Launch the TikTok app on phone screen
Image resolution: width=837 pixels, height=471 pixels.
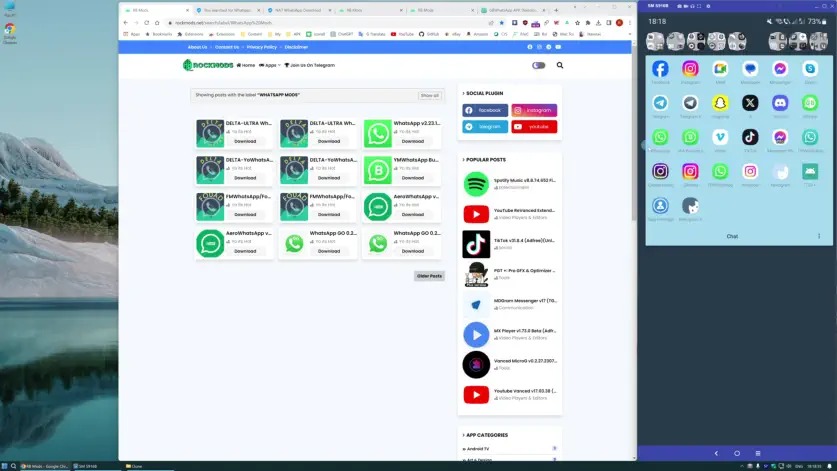[750, 137]
